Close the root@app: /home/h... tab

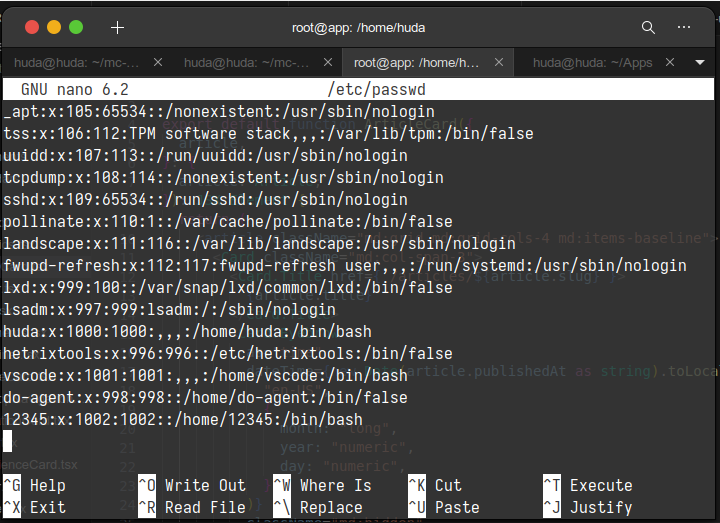[498, 62]
